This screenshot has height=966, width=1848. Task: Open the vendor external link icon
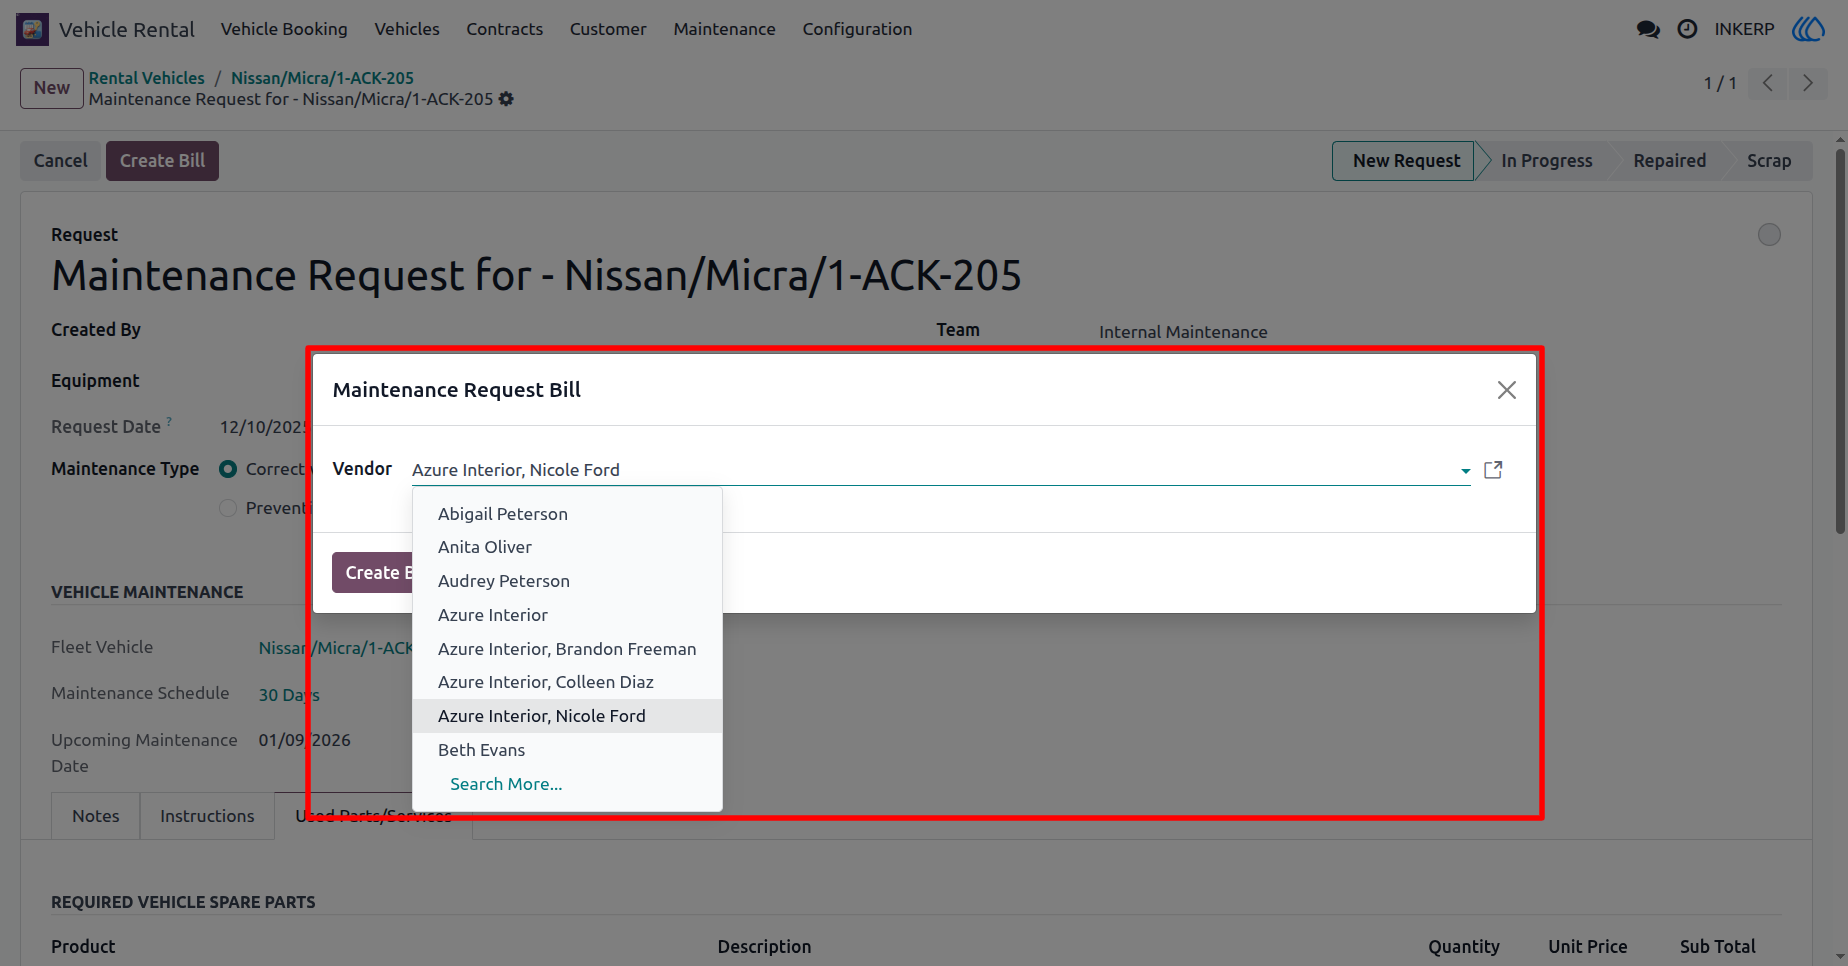click(x=1493, y=470)
